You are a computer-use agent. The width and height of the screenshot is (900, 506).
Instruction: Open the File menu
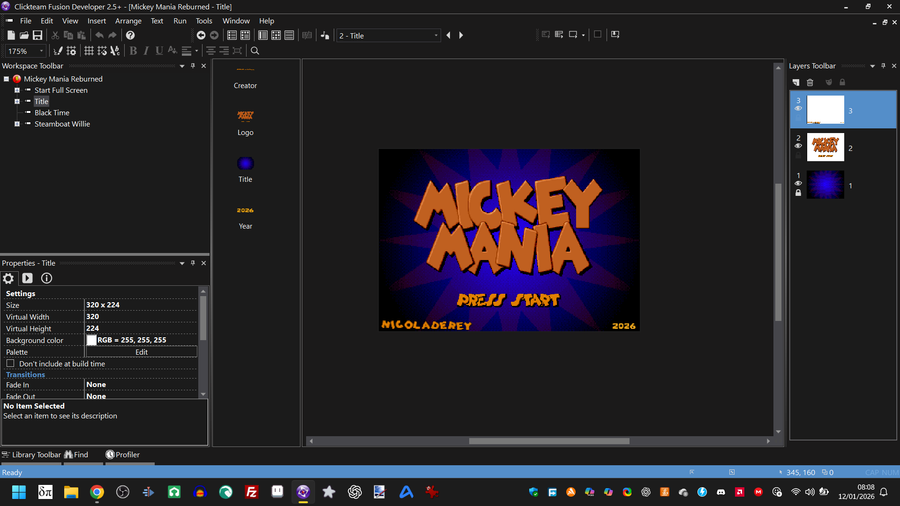pyautogui.click(x=26, y=21)
